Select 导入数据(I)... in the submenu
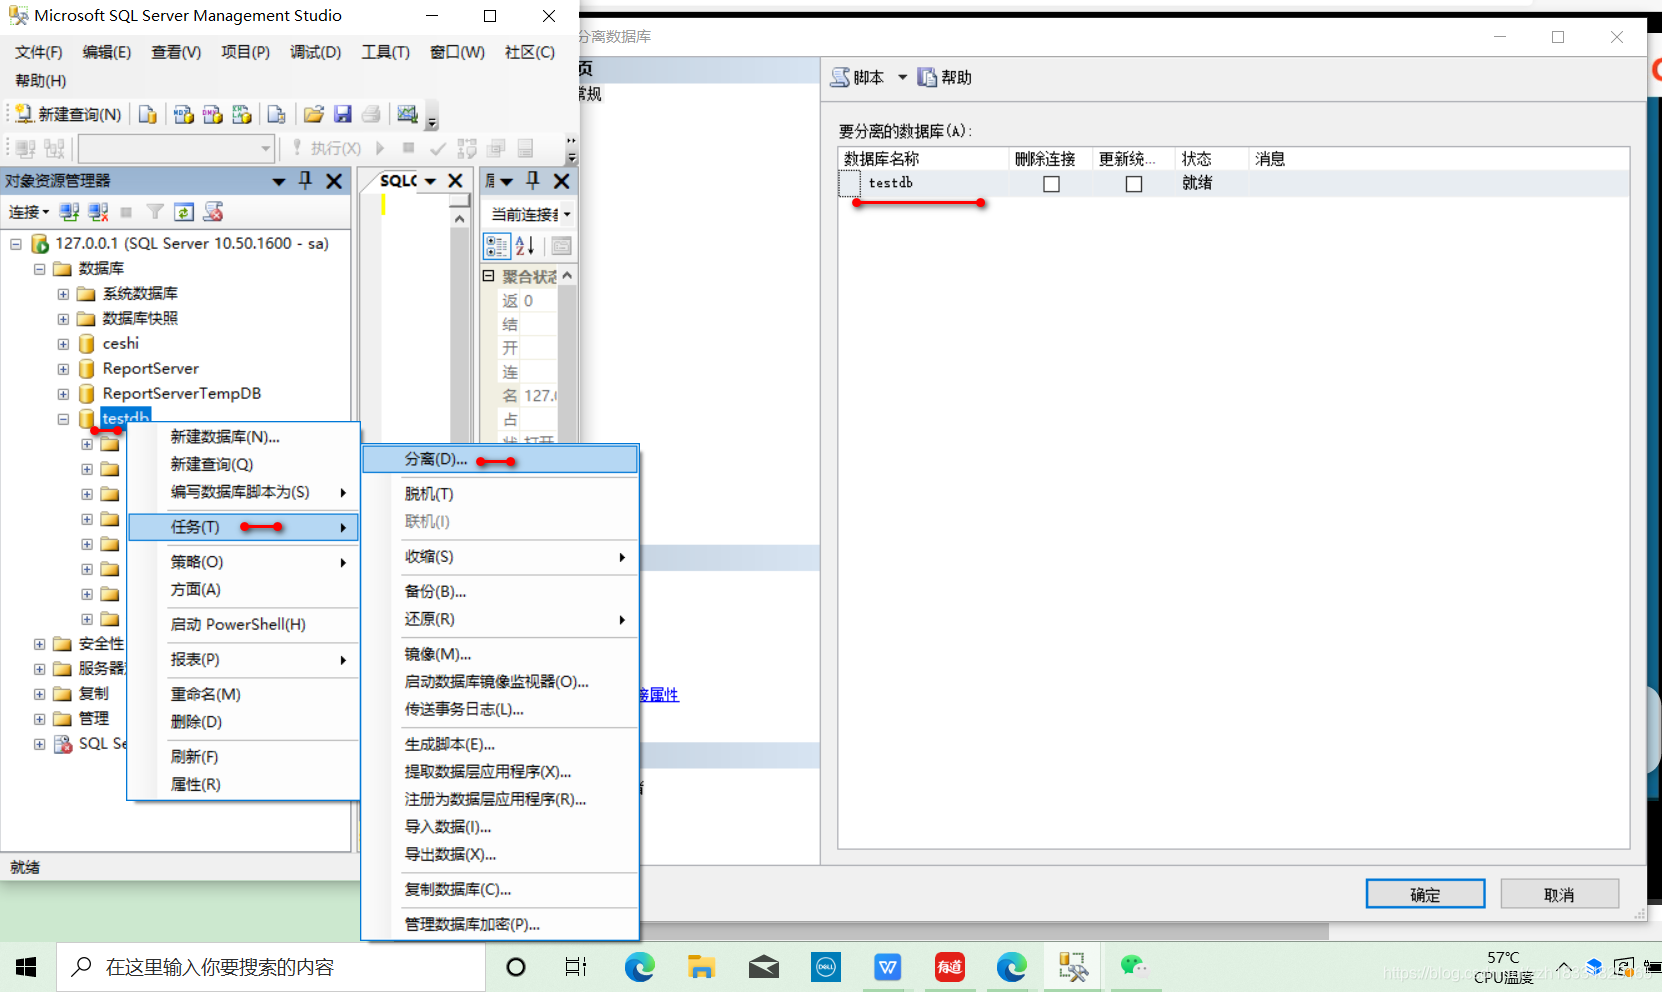Image resolution: width=1662 pixels, height=992 pixels. [500, 827]
